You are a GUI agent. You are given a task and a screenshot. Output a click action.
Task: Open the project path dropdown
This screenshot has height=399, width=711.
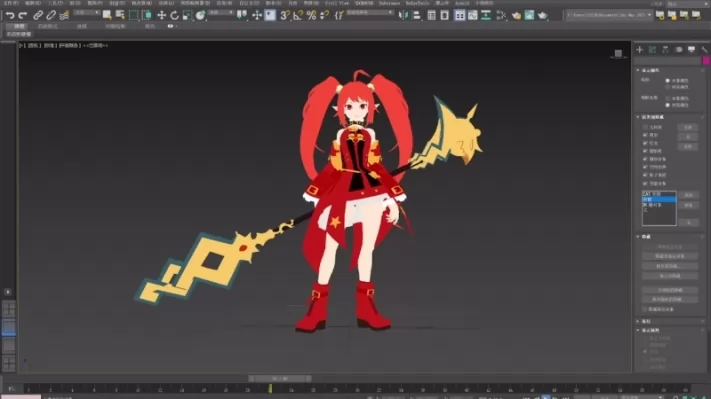coord(609,15)
